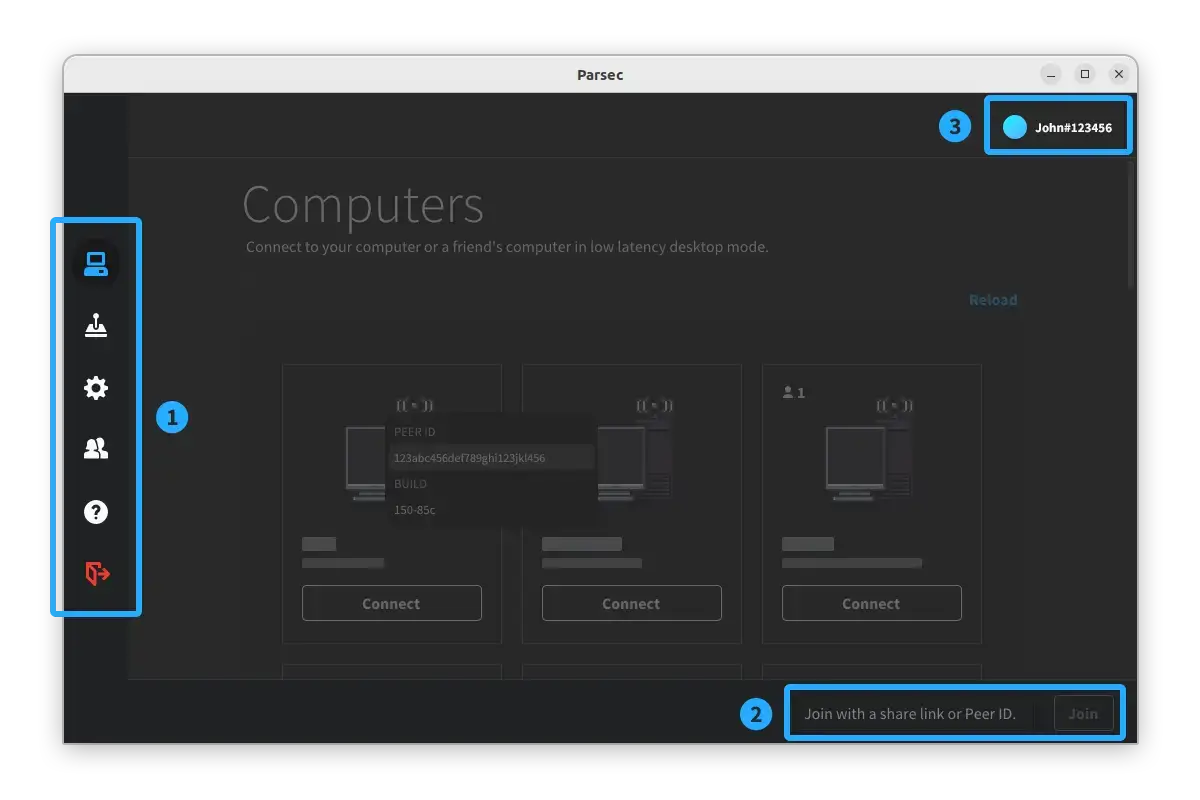Close the Parsec window
Screen dimensions: 1200x800
coord(1119,74)
